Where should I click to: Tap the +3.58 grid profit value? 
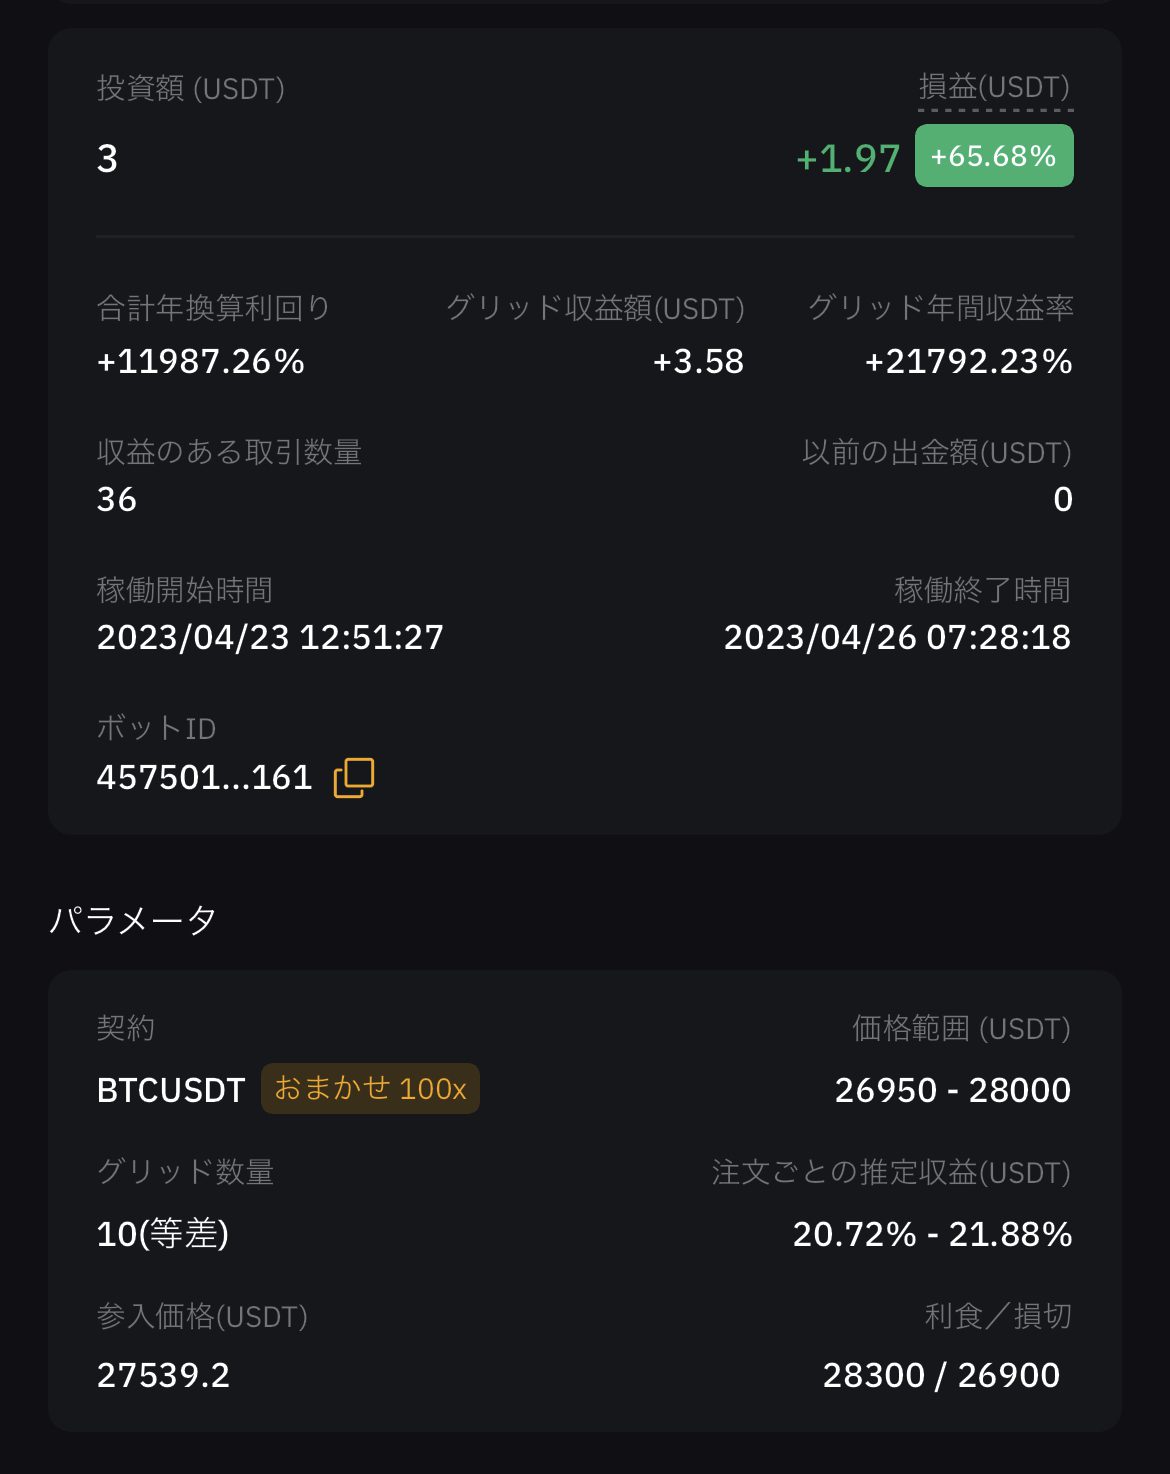pos(698,361)
